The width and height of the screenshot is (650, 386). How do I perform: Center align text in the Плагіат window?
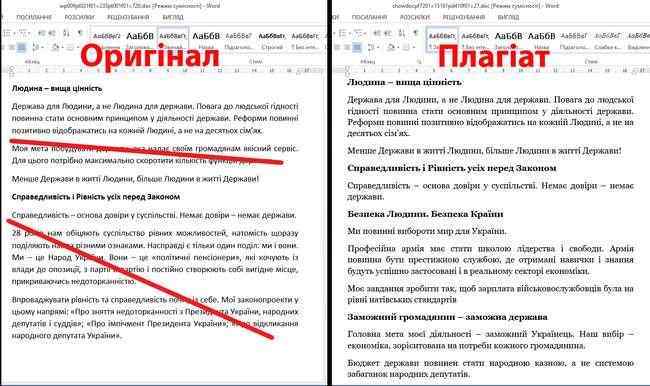click(x=337, y=47)
